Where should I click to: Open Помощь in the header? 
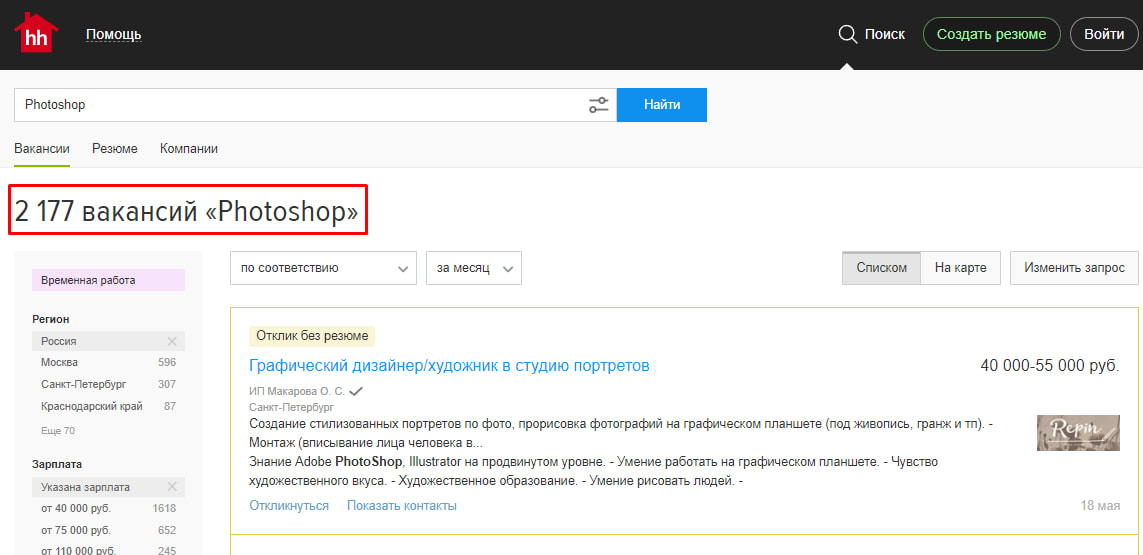click(114, 34)
